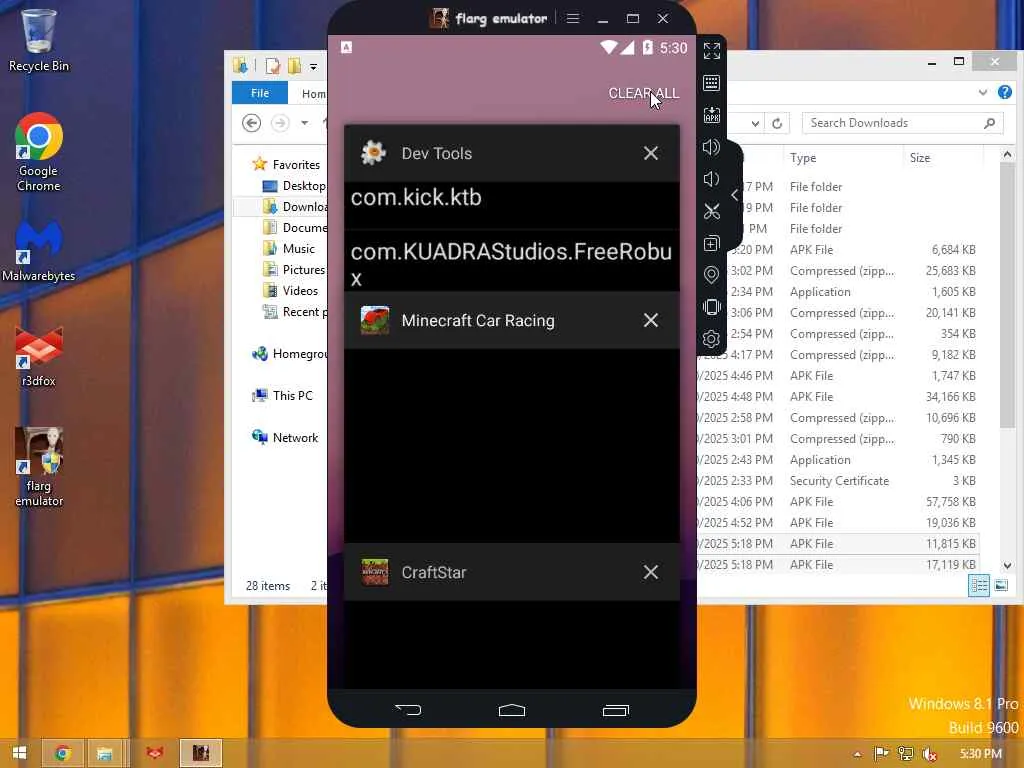Sort files by Size column header
This screenshot has width=1024, height=768.
pyautogui.click(x=920, y=158)
